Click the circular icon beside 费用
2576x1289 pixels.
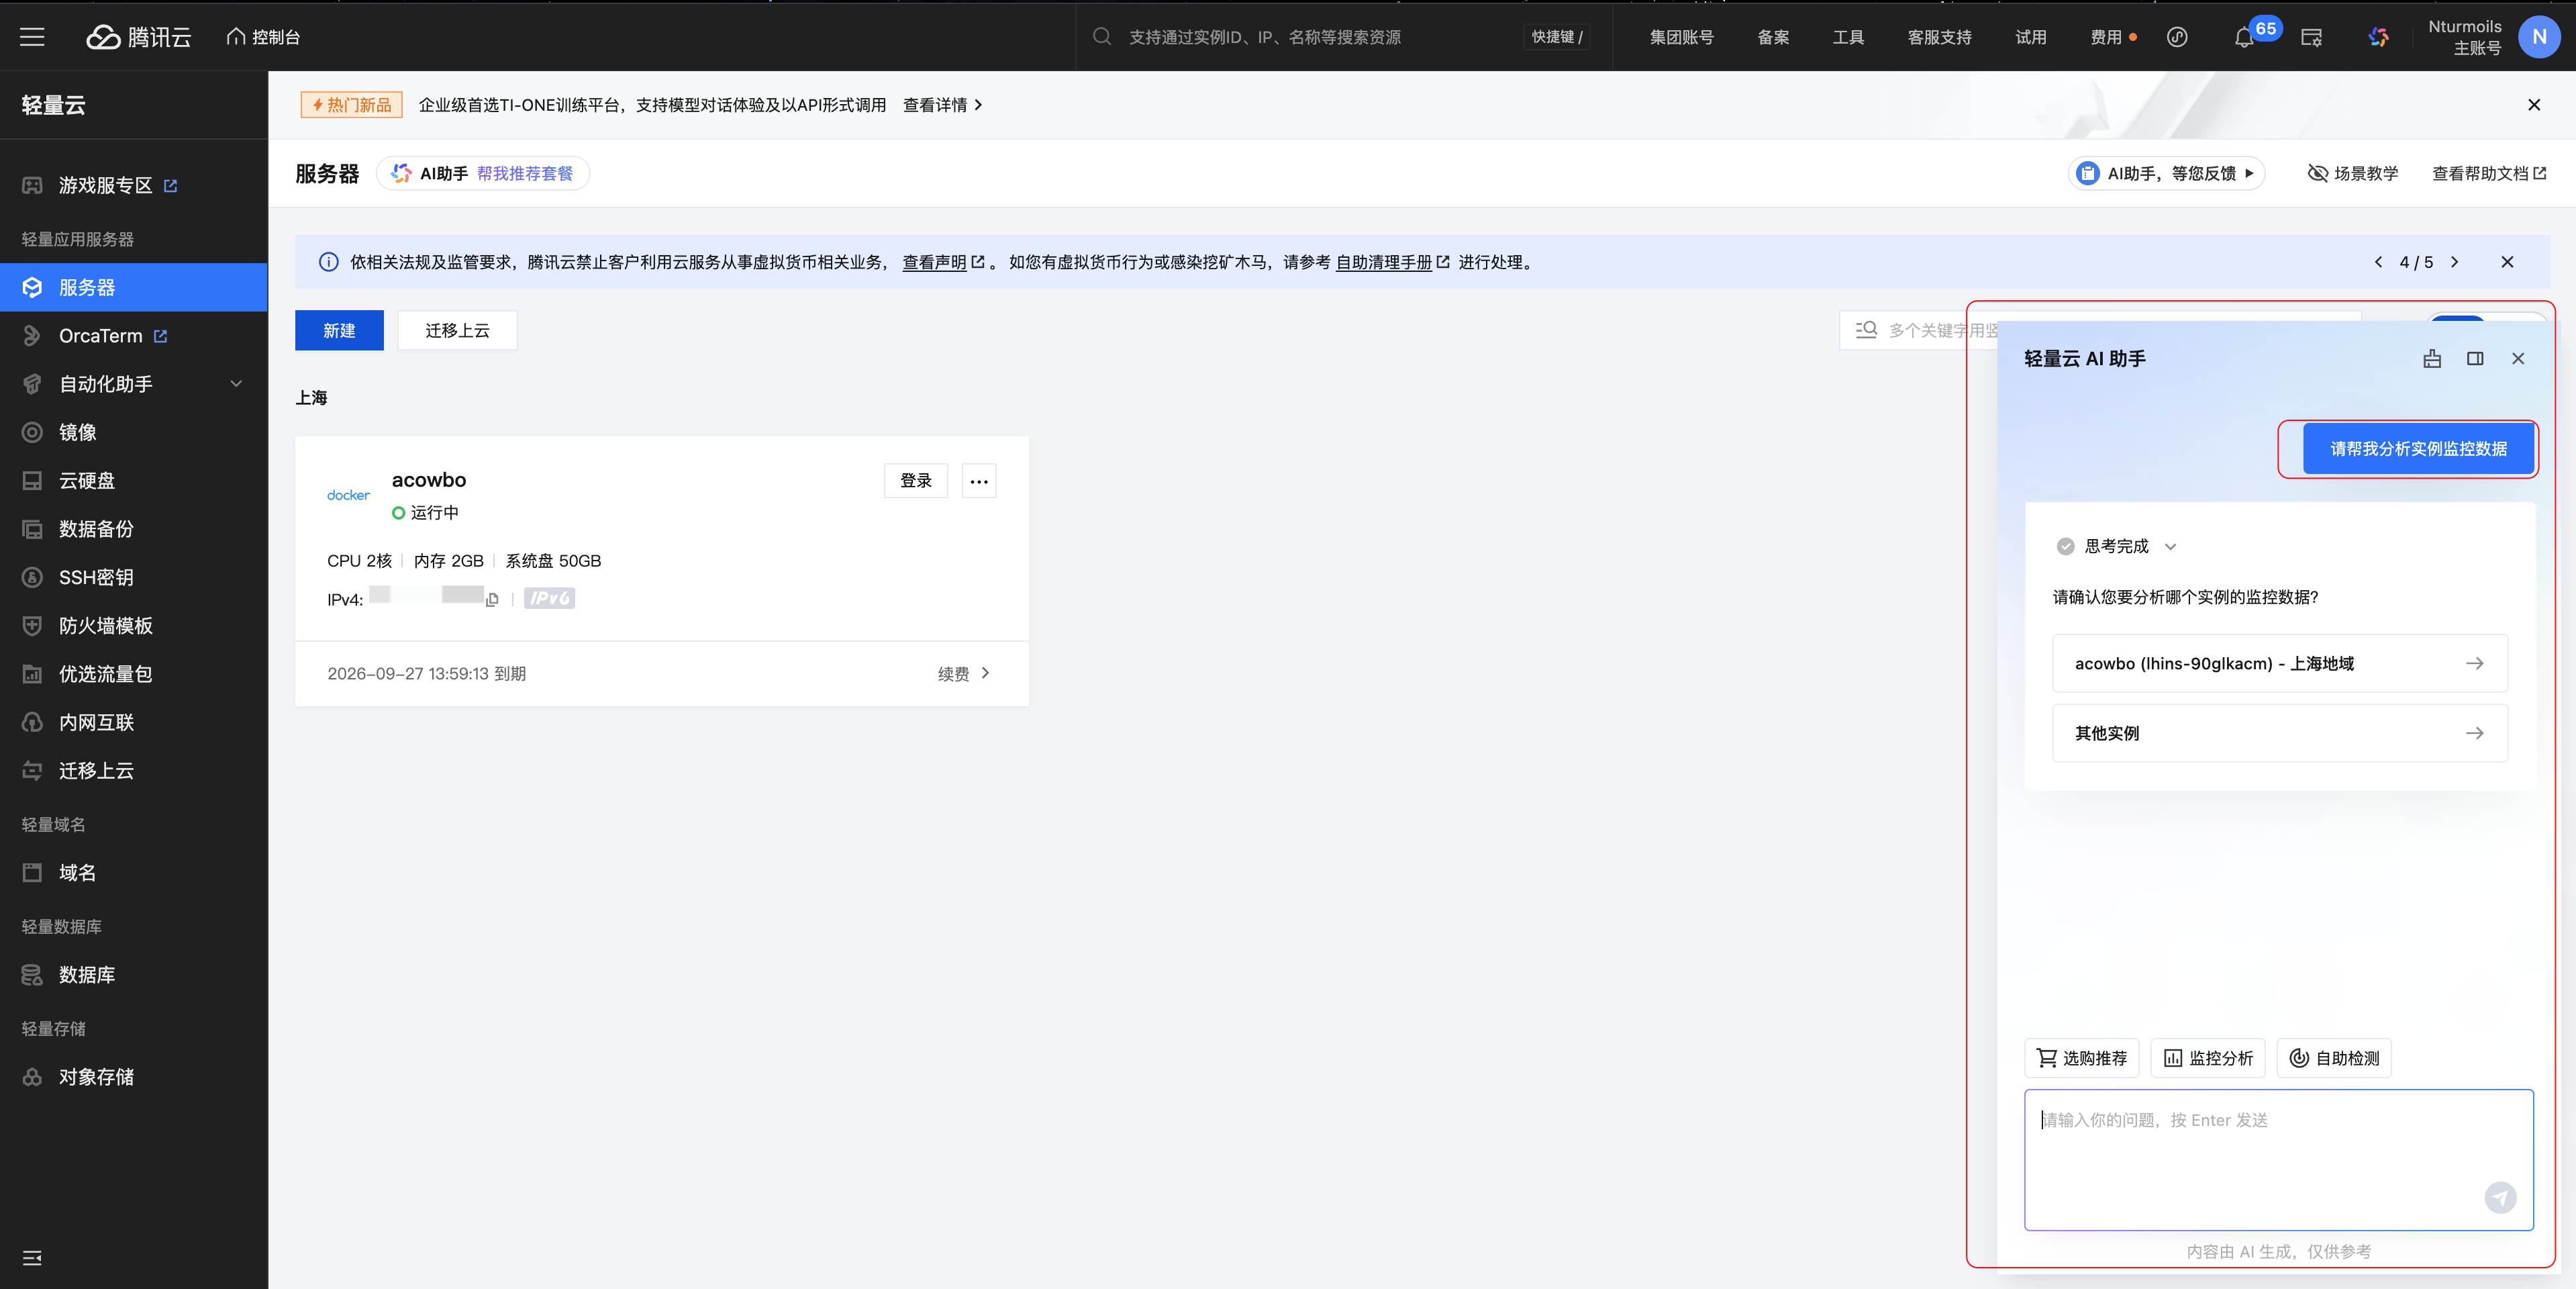pyautogui.click(x=2177, y=37)
